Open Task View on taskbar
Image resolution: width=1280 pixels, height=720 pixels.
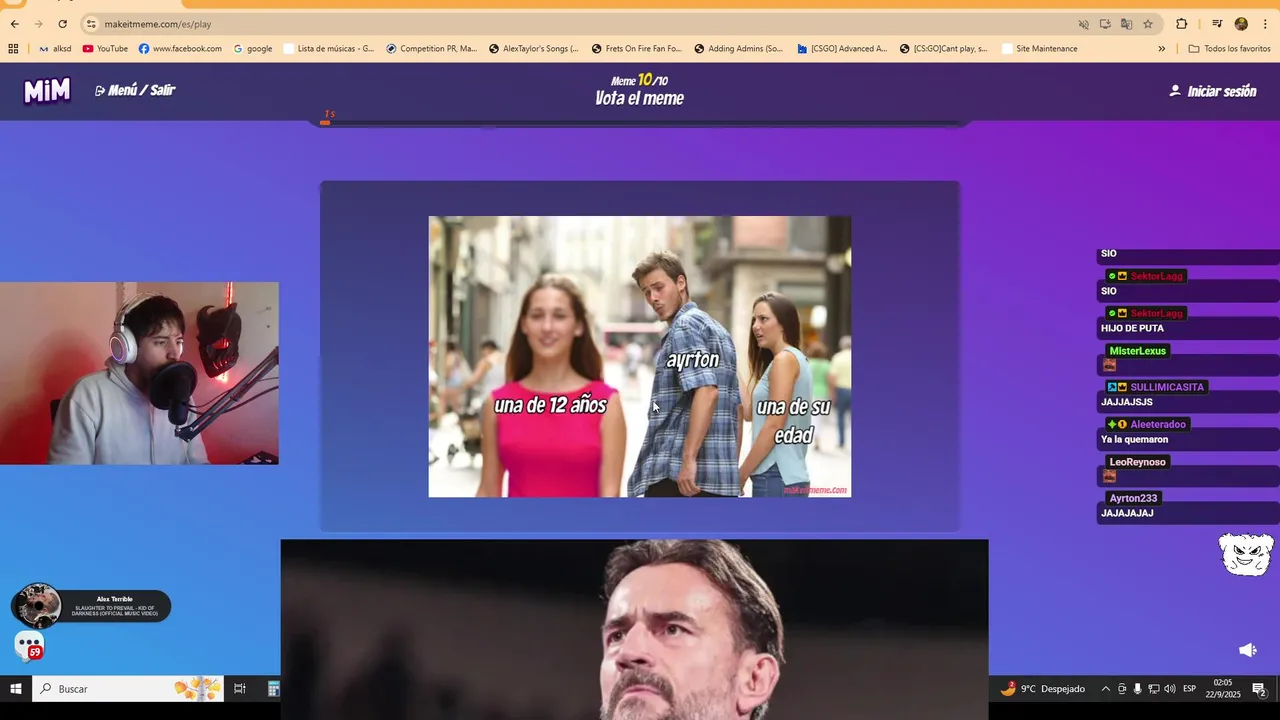(240, 689)
